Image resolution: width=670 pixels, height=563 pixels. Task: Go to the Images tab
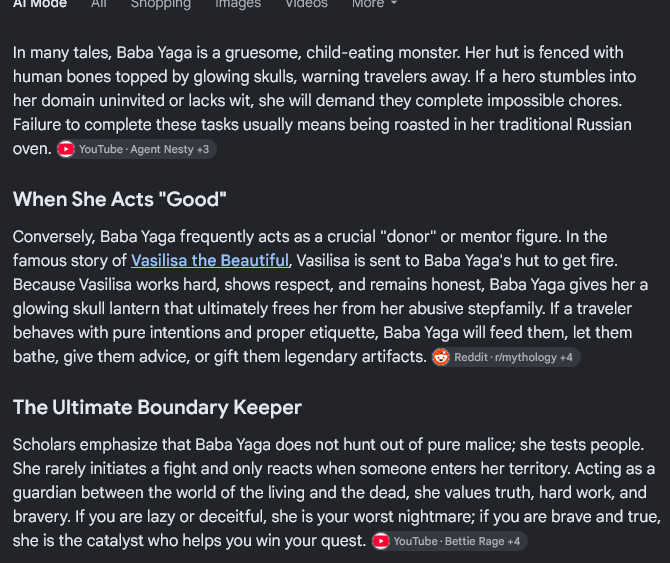click(x=238, y=3)
